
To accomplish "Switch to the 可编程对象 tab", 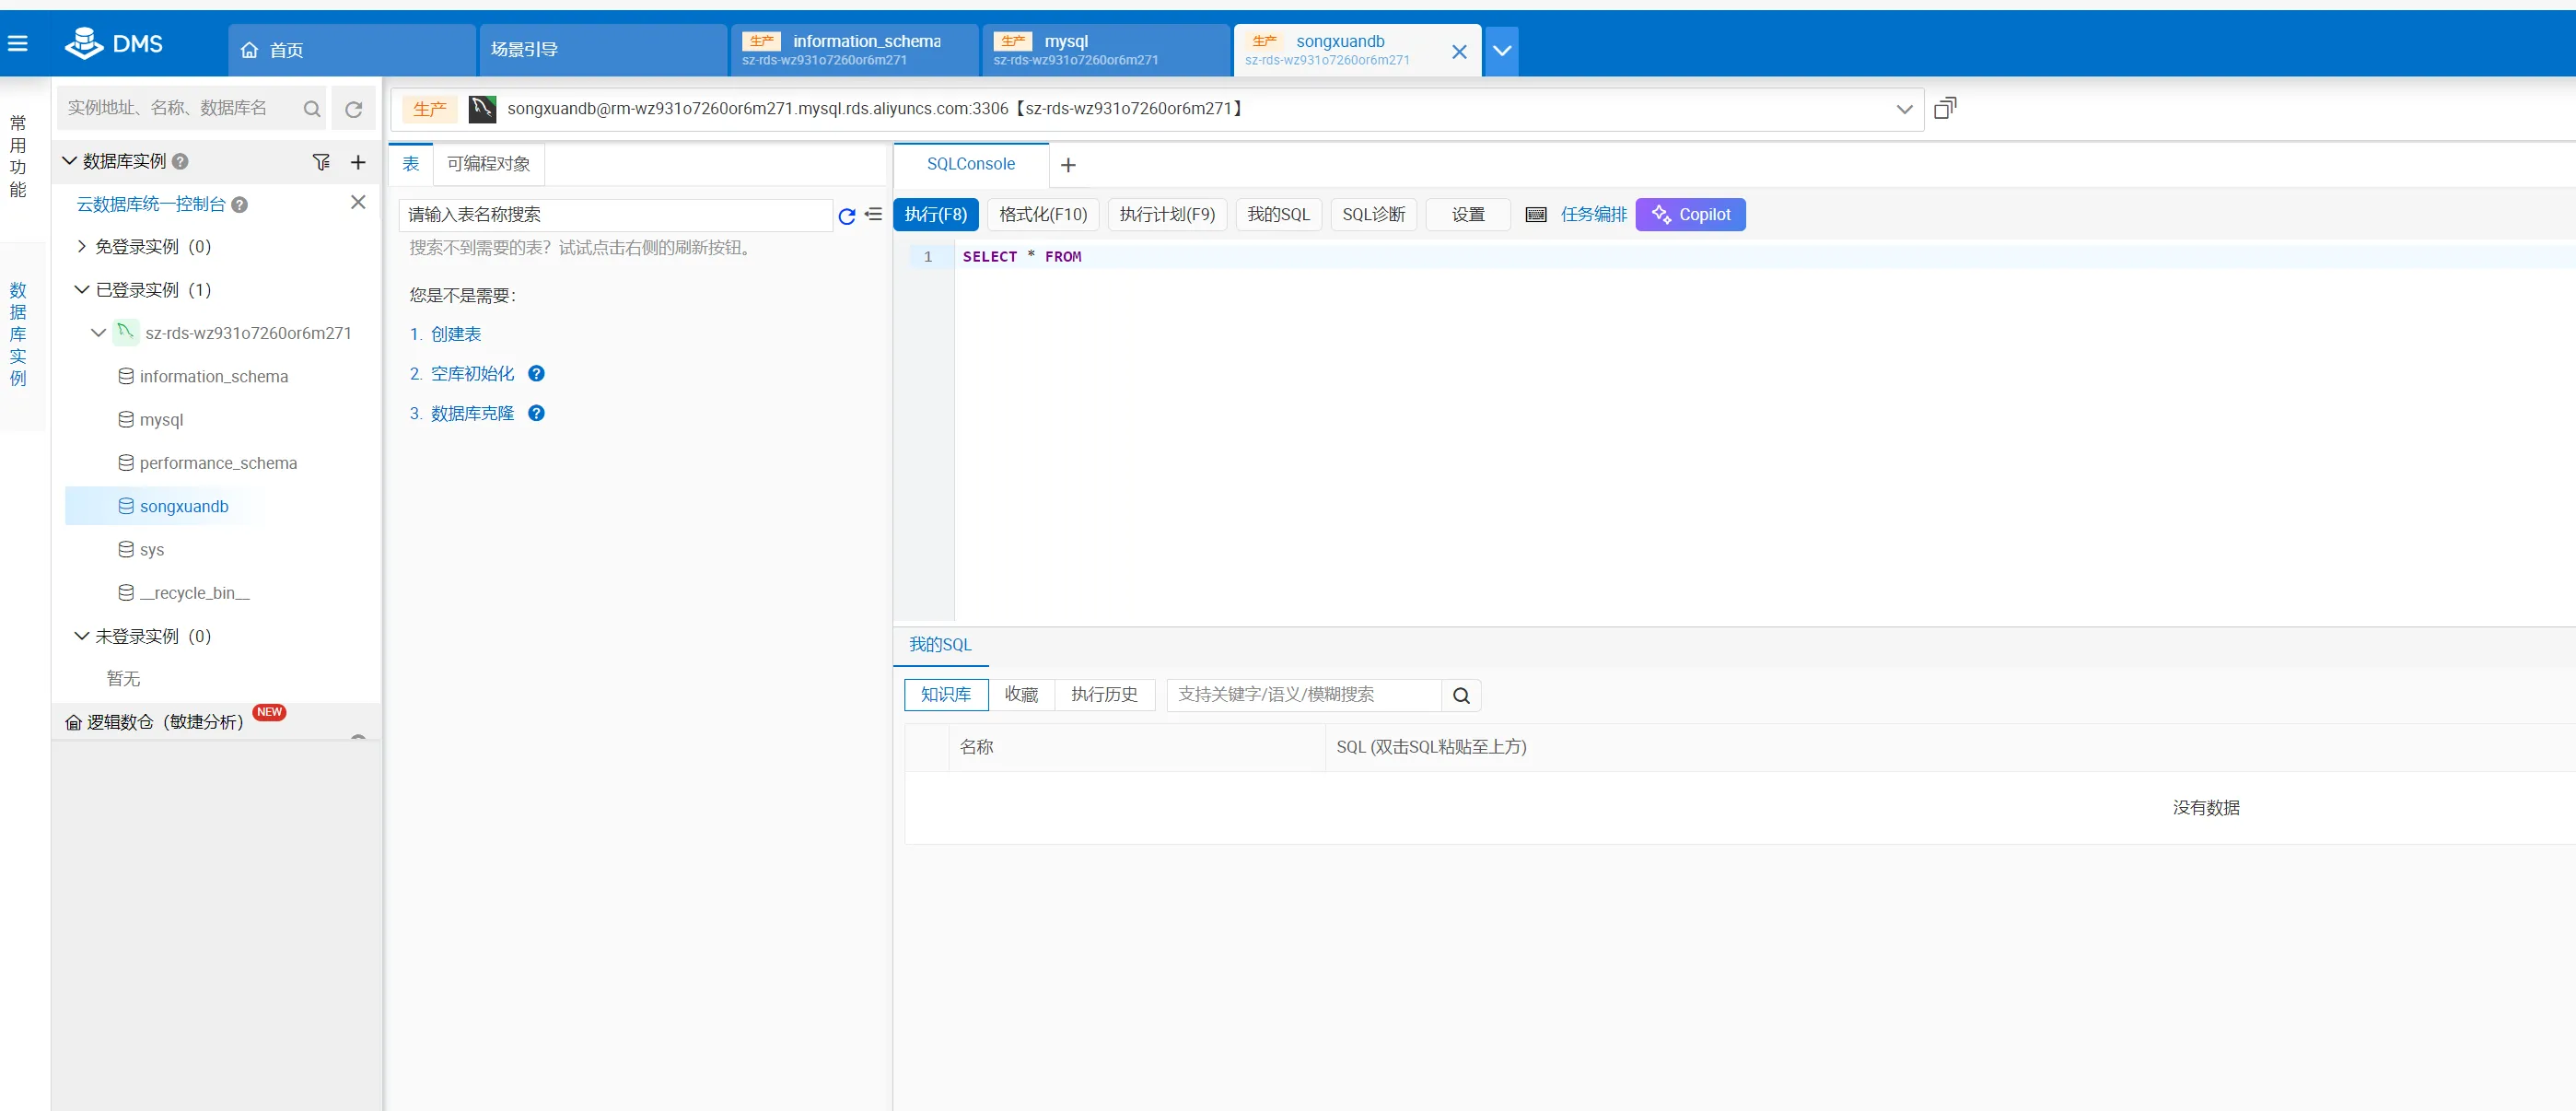I will click(488, 164).
